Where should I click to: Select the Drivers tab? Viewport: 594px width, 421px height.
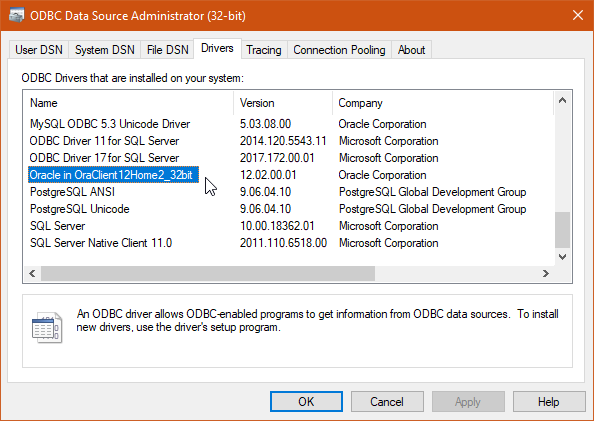pos(217,48)
